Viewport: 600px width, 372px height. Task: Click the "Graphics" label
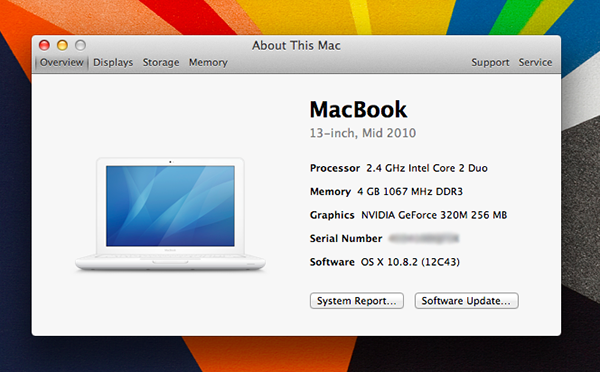(332, 215)
